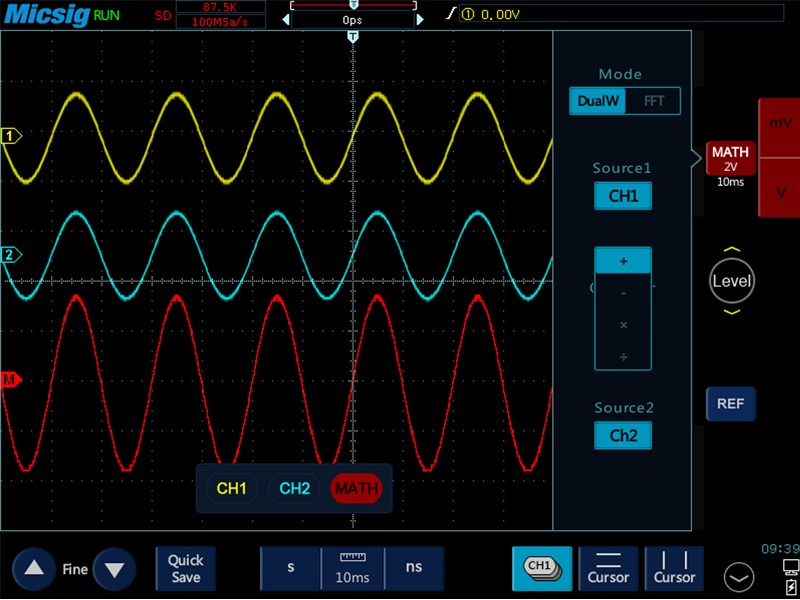This screenshot has width=800, height=600.
Task: Switch math mode to DualW
Action: pyautogui.click(x=599, y=101)
